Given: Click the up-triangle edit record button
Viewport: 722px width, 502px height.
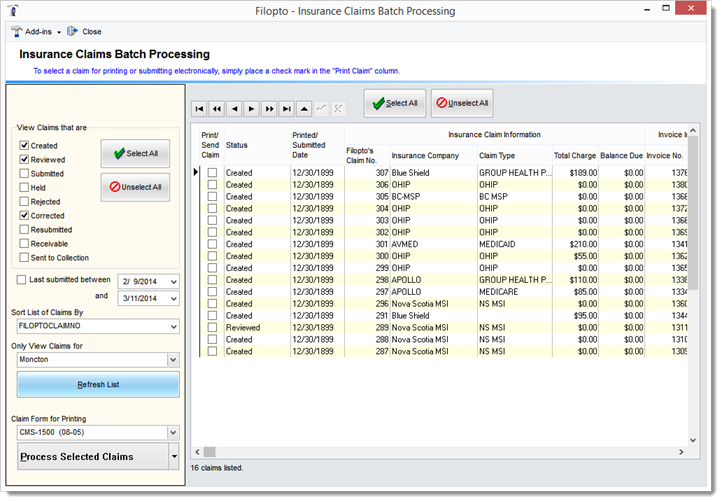Looking at the screenshot, I should 304,109.
